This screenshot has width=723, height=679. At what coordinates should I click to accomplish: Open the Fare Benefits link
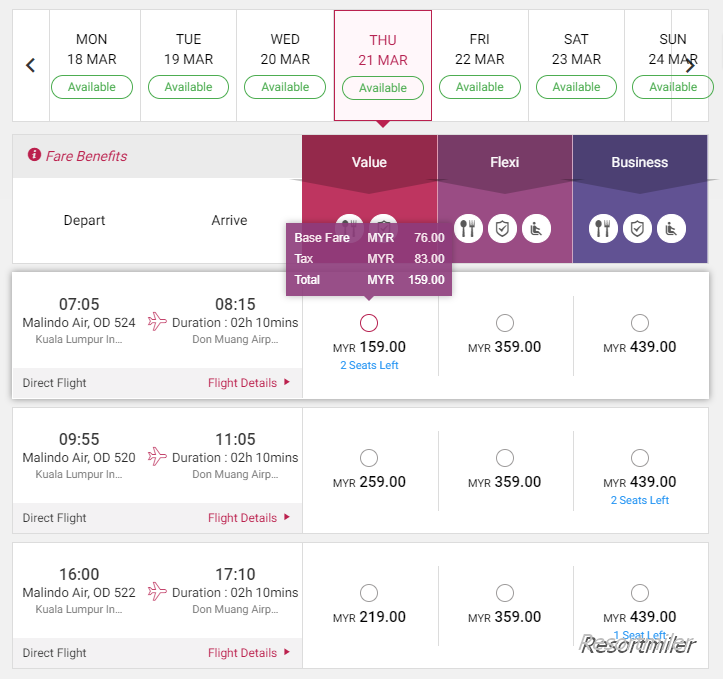click(86, 156)
